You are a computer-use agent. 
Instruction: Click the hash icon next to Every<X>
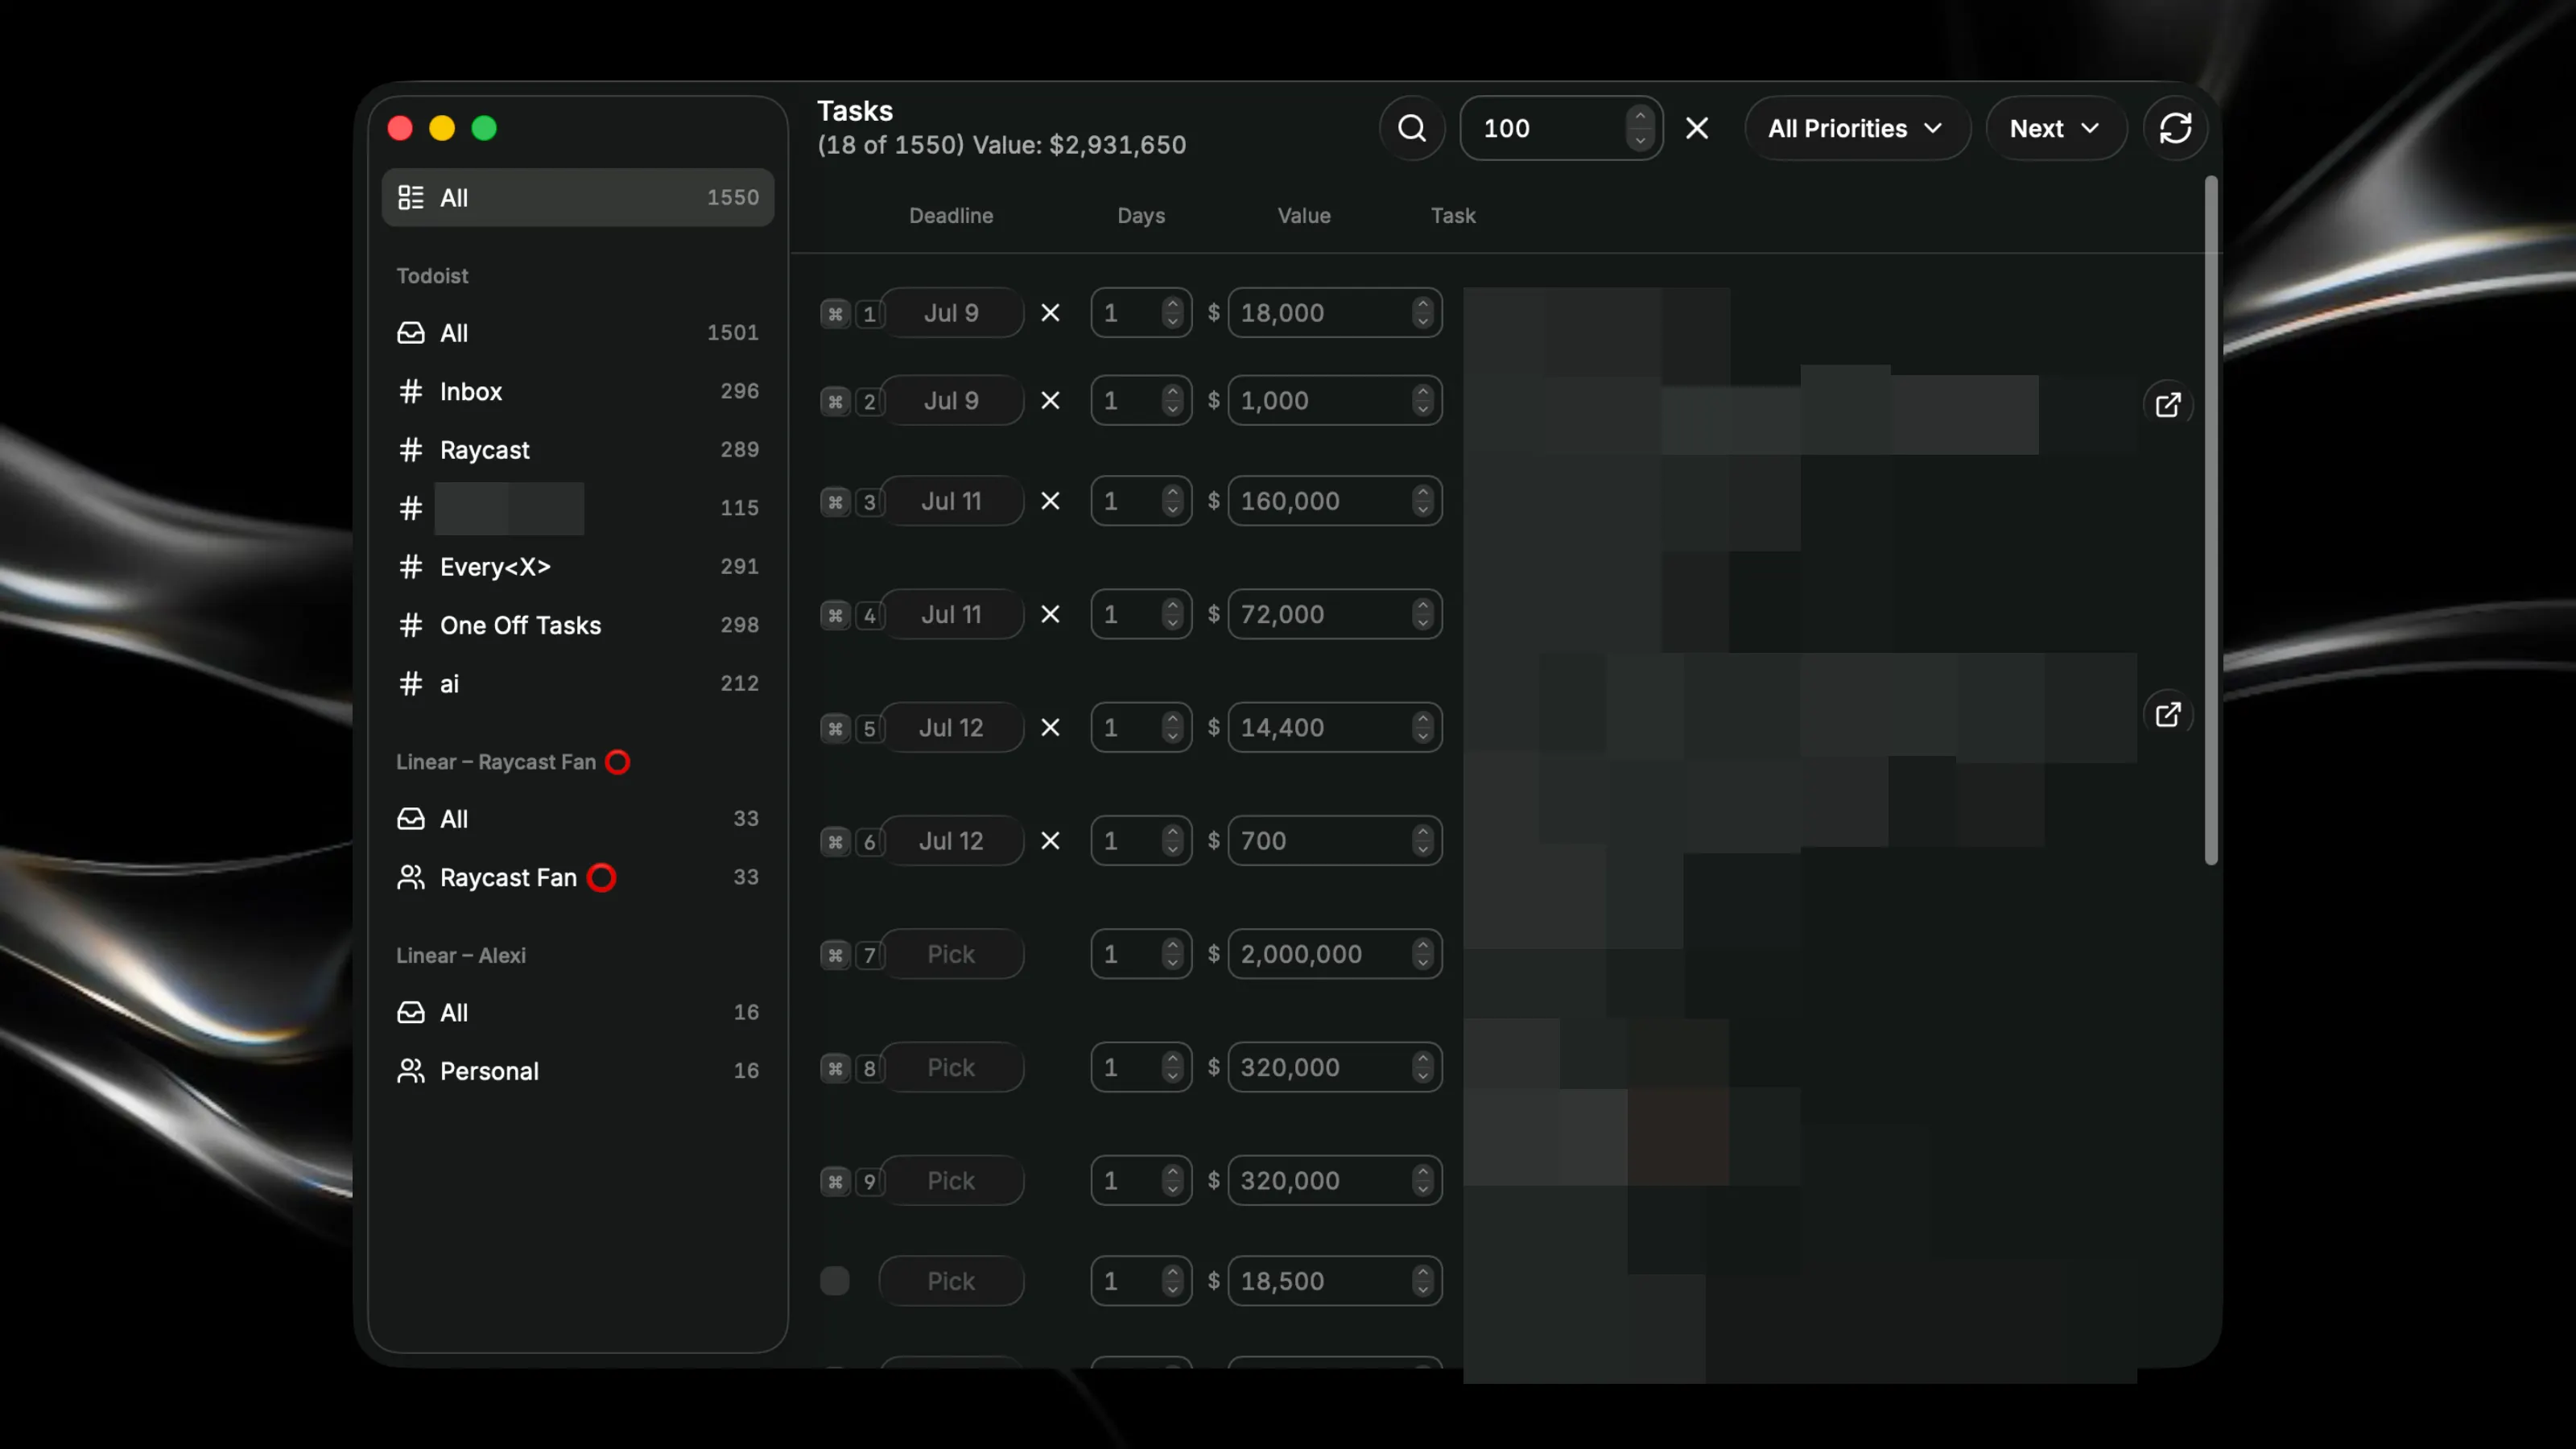(x=411, y=566)
